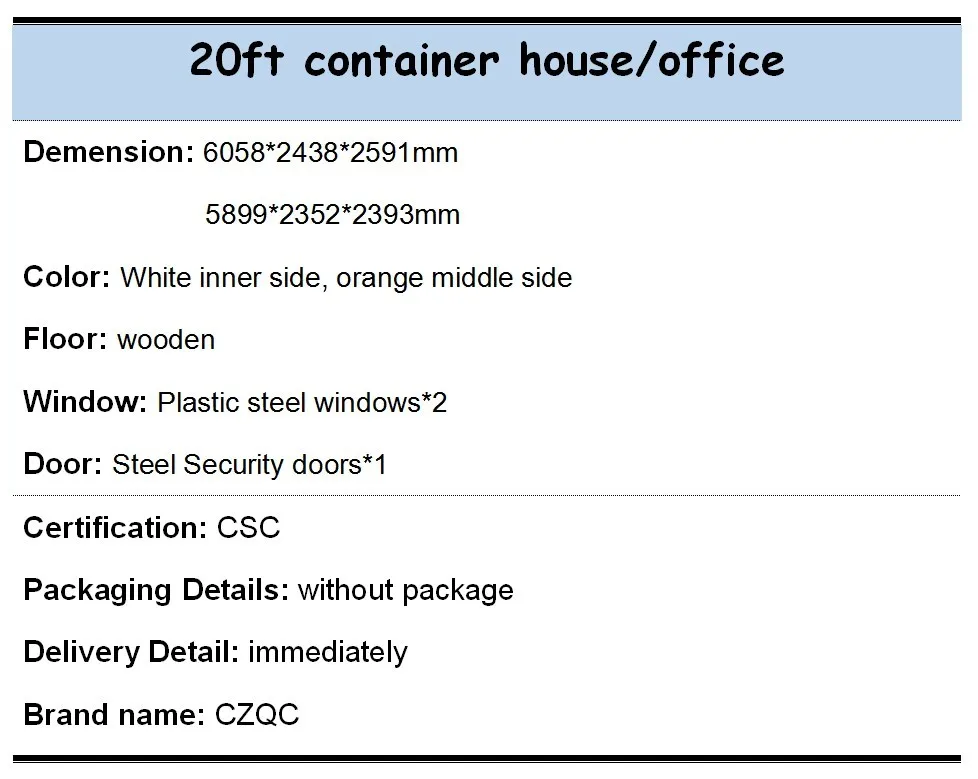Viewport: 978px width, 779px height.
Task: Click the "White inner side, orange middle side" text
Action: pos(346,278)
